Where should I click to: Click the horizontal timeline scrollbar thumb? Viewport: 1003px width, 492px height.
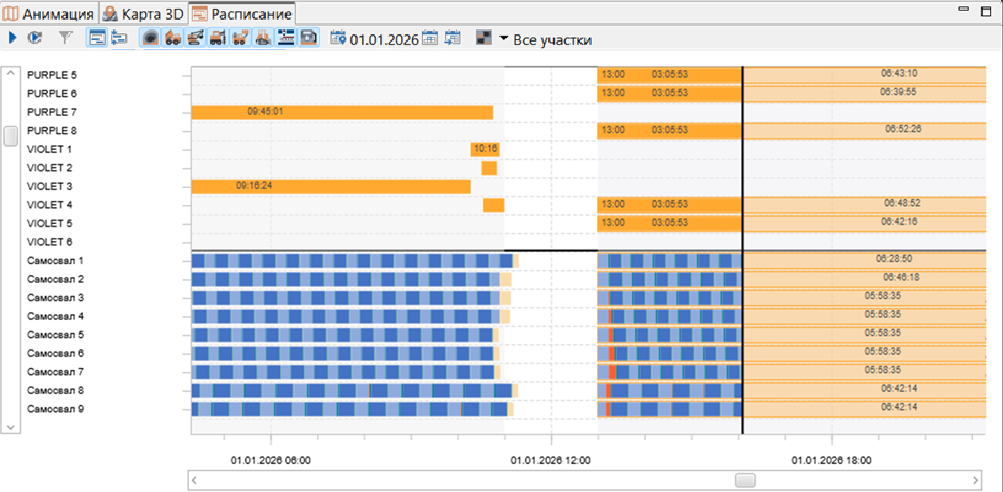(745, 480)
